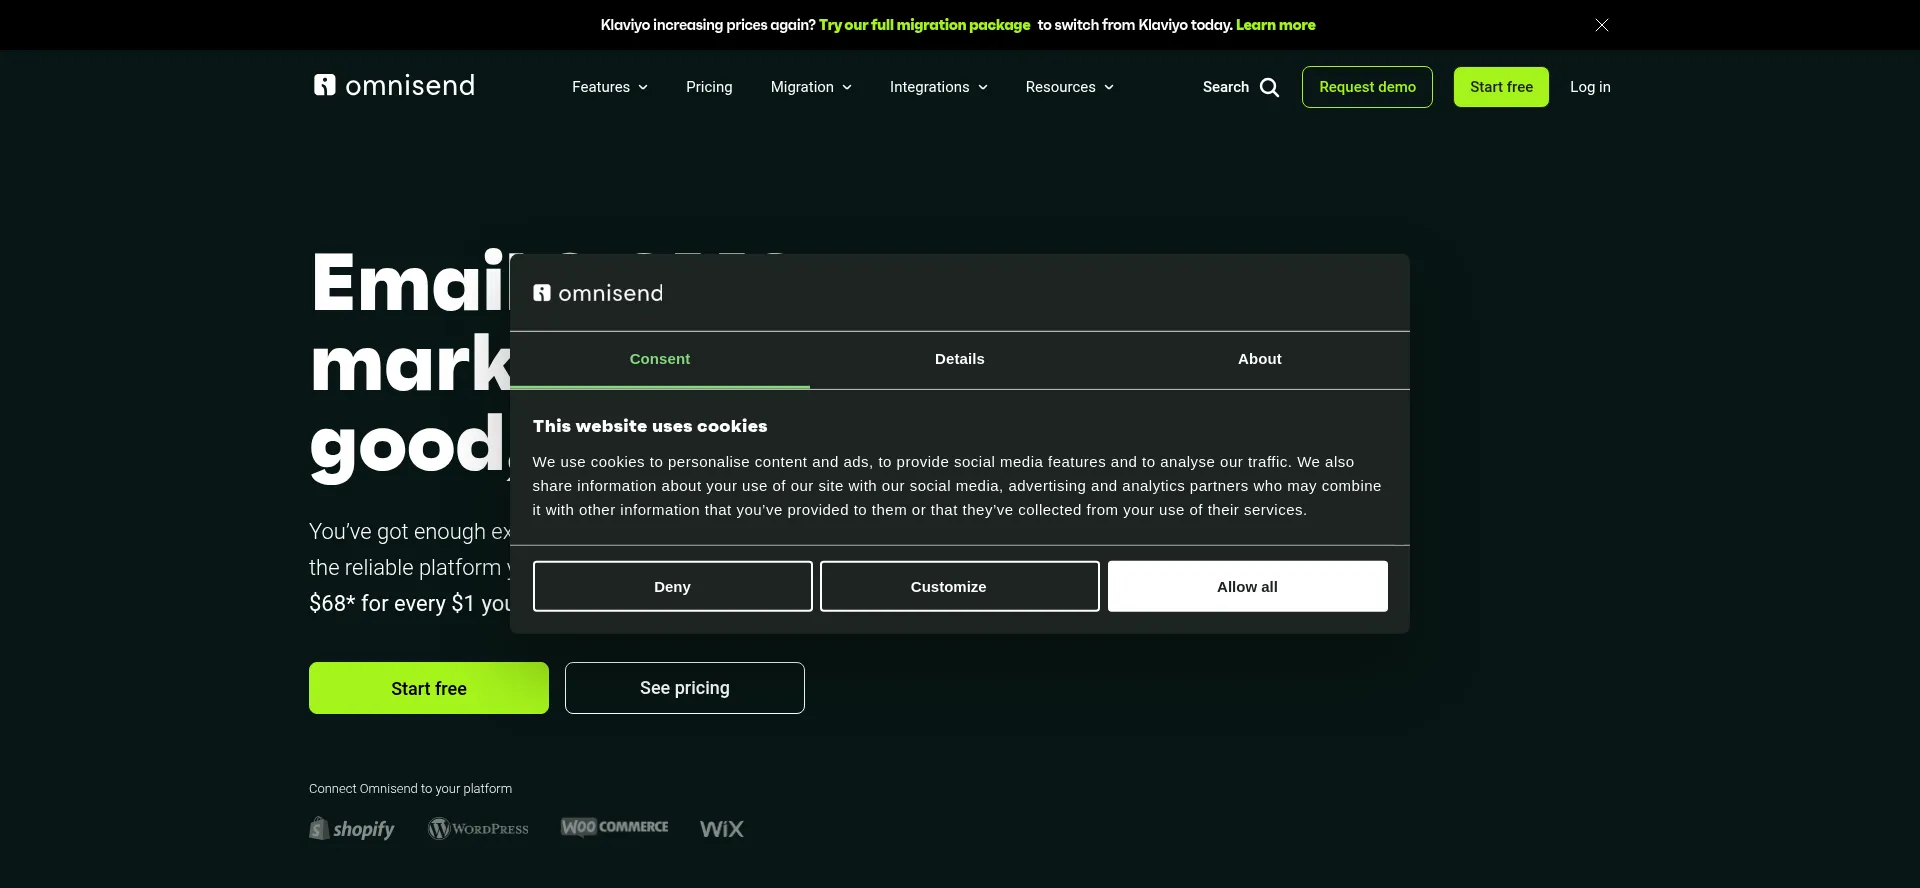The height and width of the screenshot is (888, 1920).
Task: Click the Wix platform logo
Action: 721,829
